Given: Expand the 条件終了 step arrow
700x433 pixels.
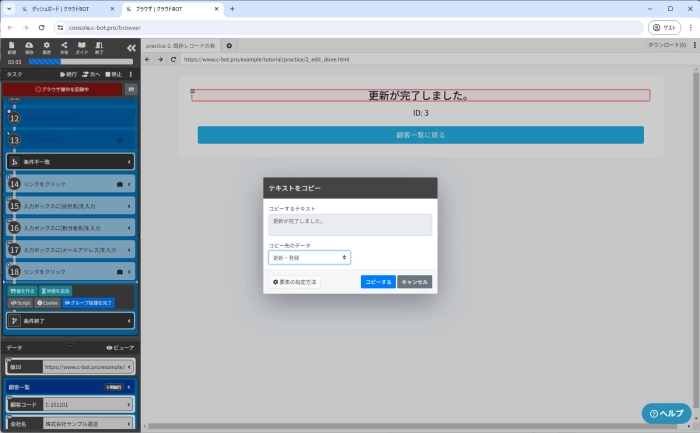Looking at the screenshot, I should (129, 321).
